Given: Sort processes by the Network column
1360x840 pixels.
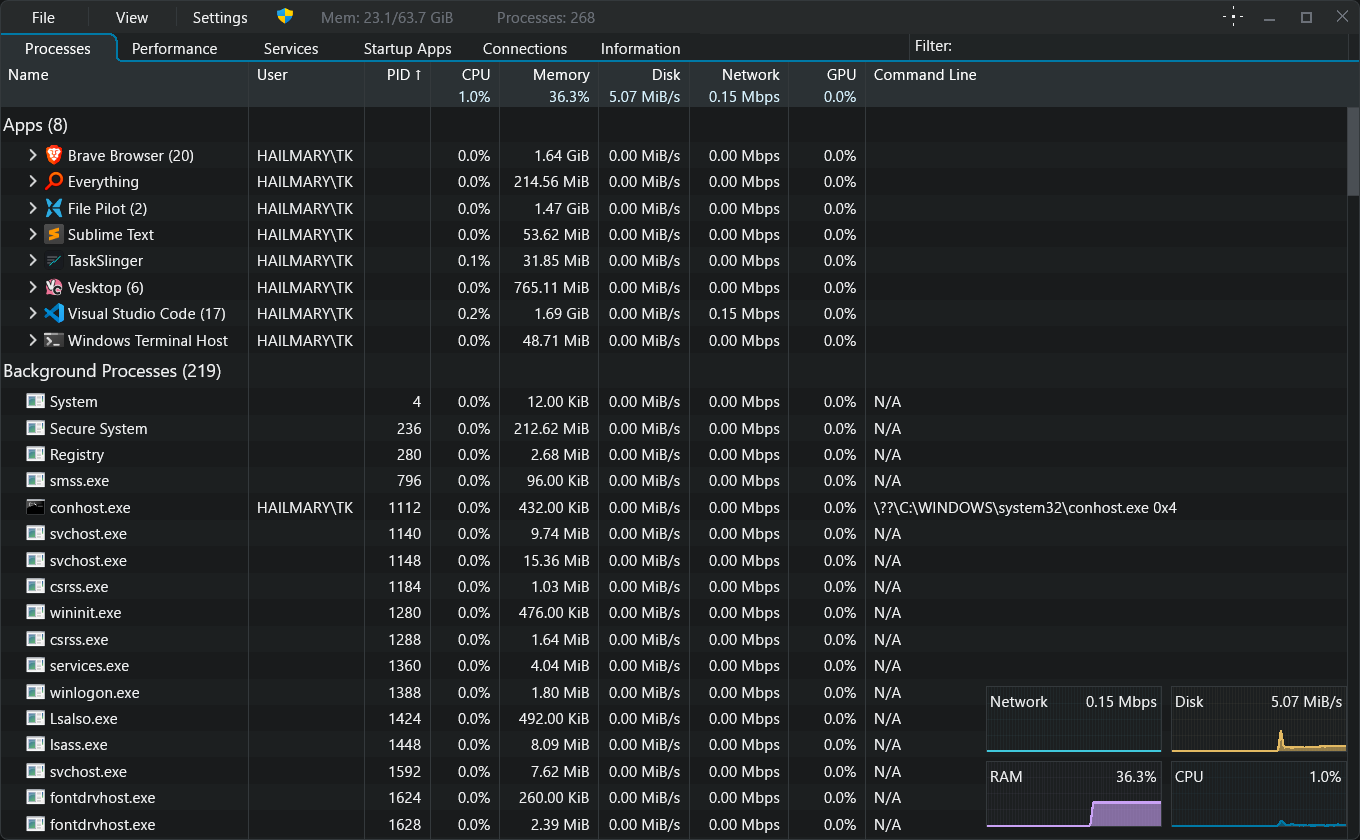Looking at the screenshot, I should pos(739,85).
